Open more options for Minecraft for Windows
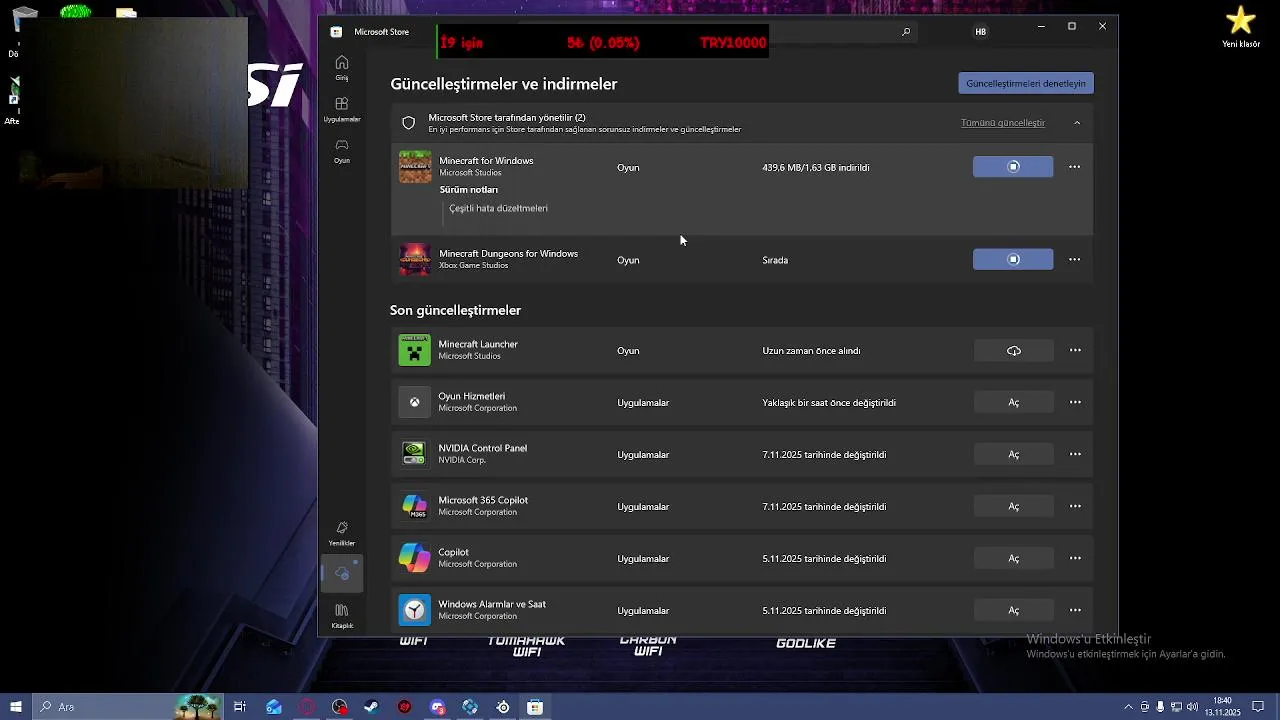Image resolution: width=1280 pixels, height=720 pixels. pos(1074,167)
